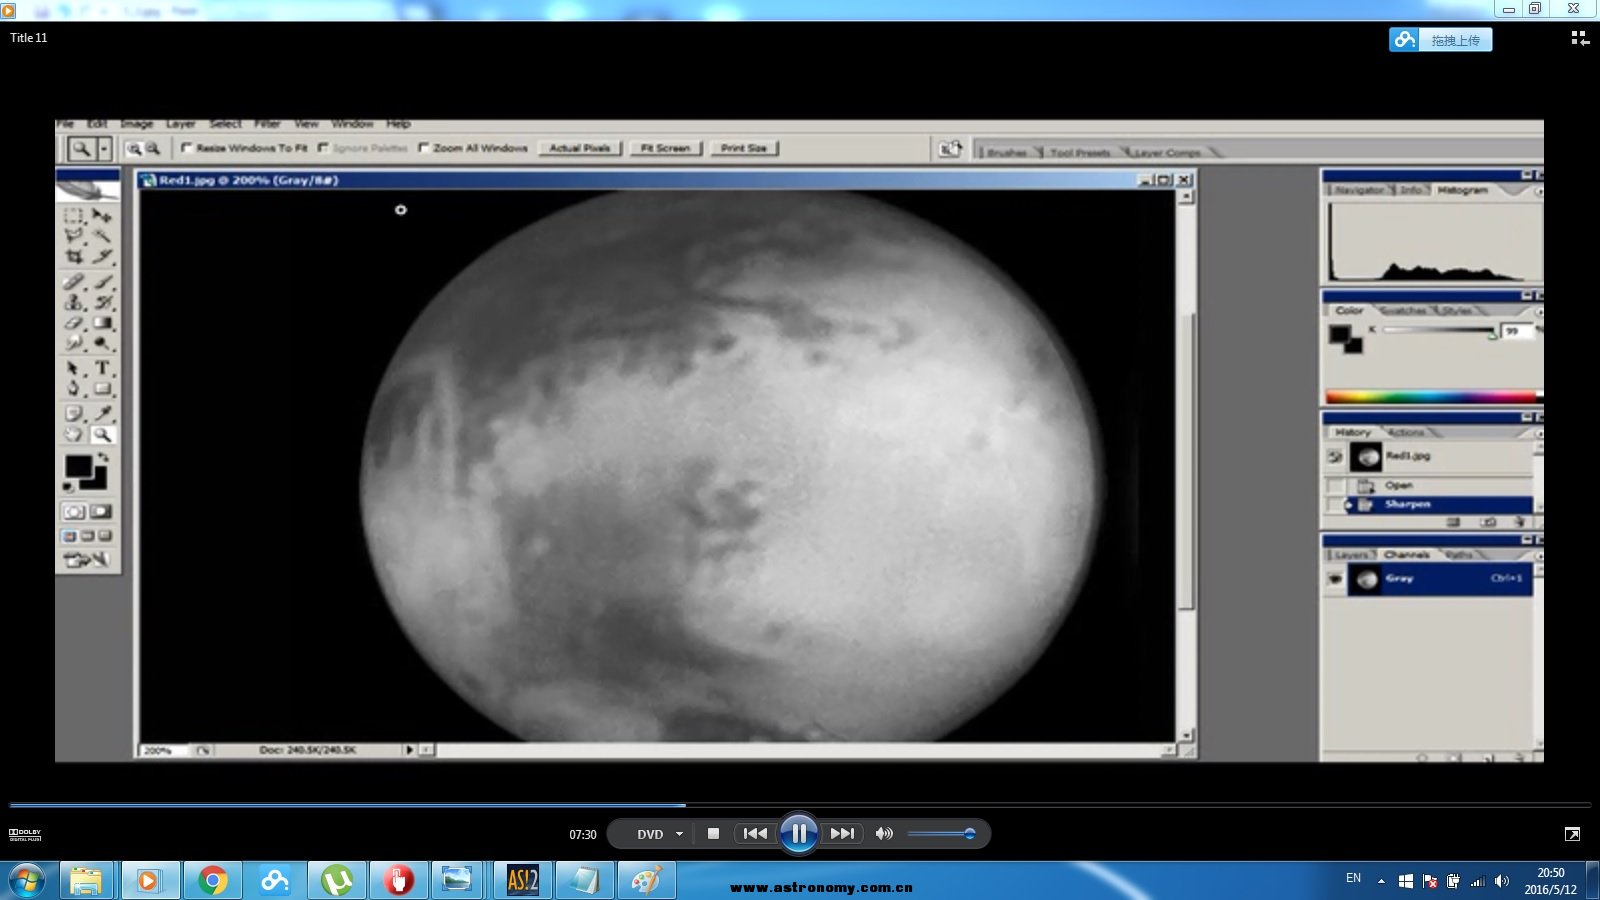Select the Eraser tool
Image resolution: width=1600 pixels, height=900 pixels.
coord(74,323)
